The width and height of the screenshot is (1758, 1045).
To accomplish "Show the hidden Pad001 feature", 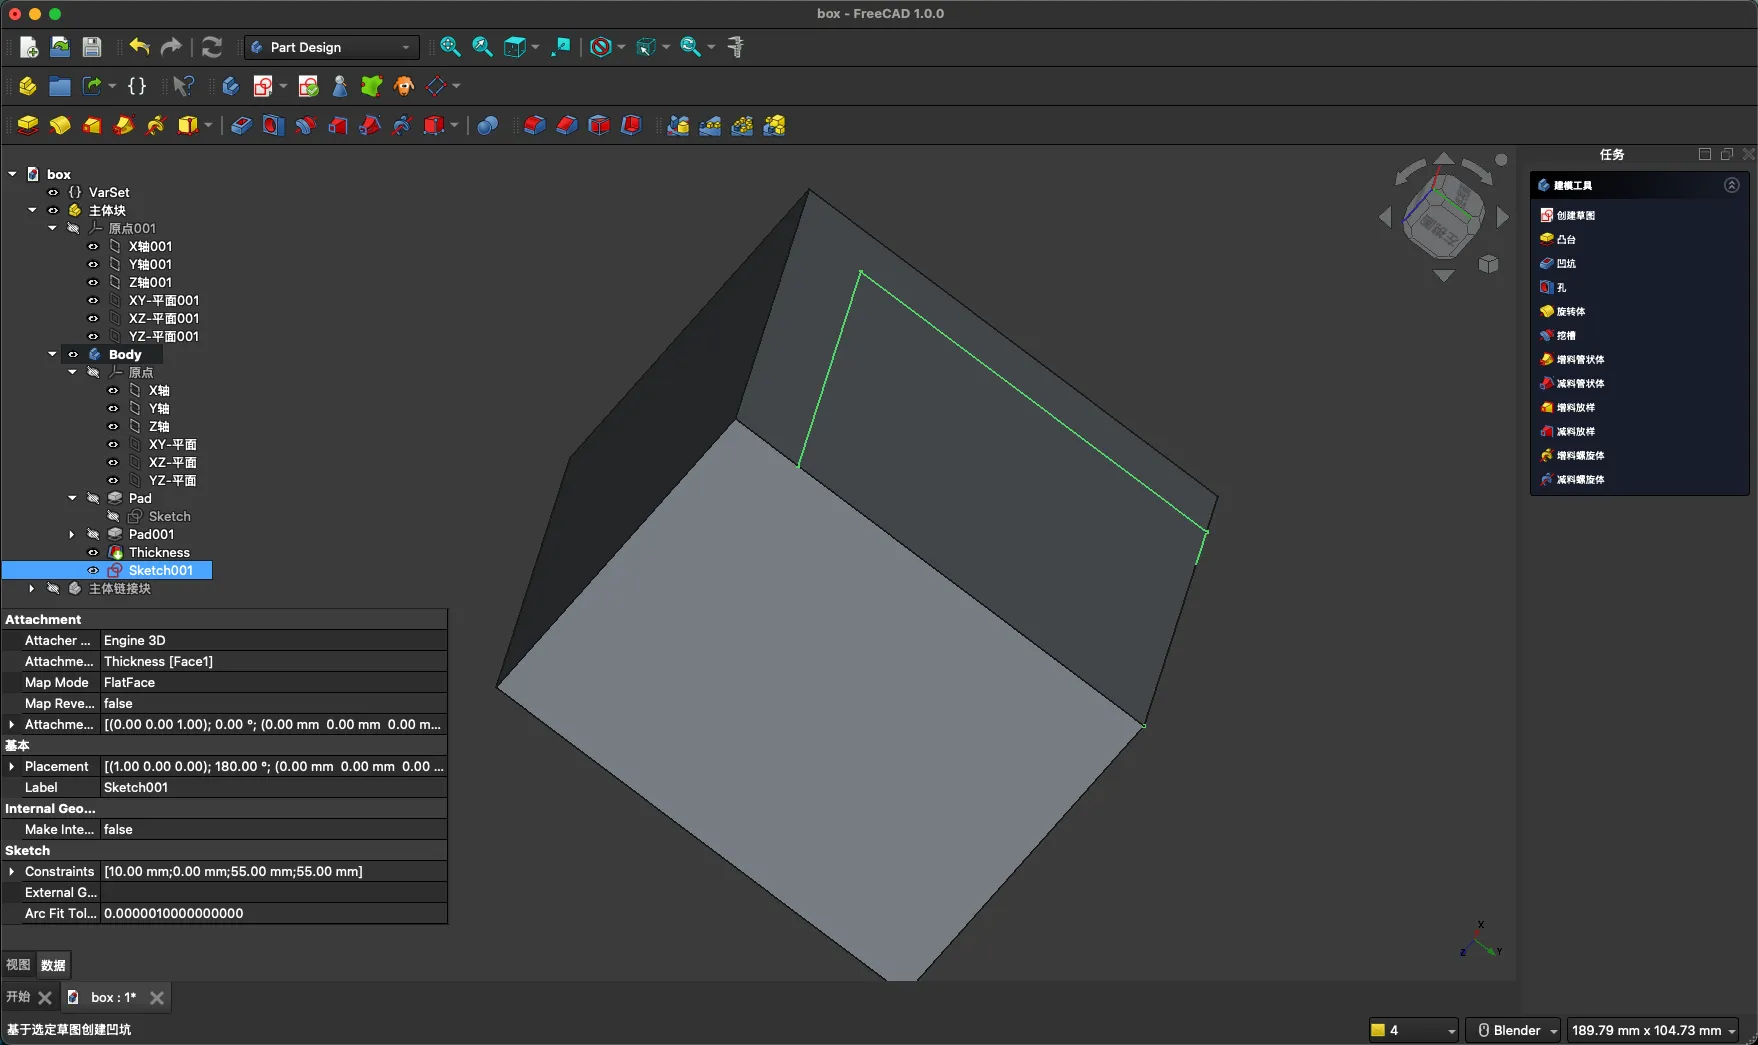I will coord(93,534).
